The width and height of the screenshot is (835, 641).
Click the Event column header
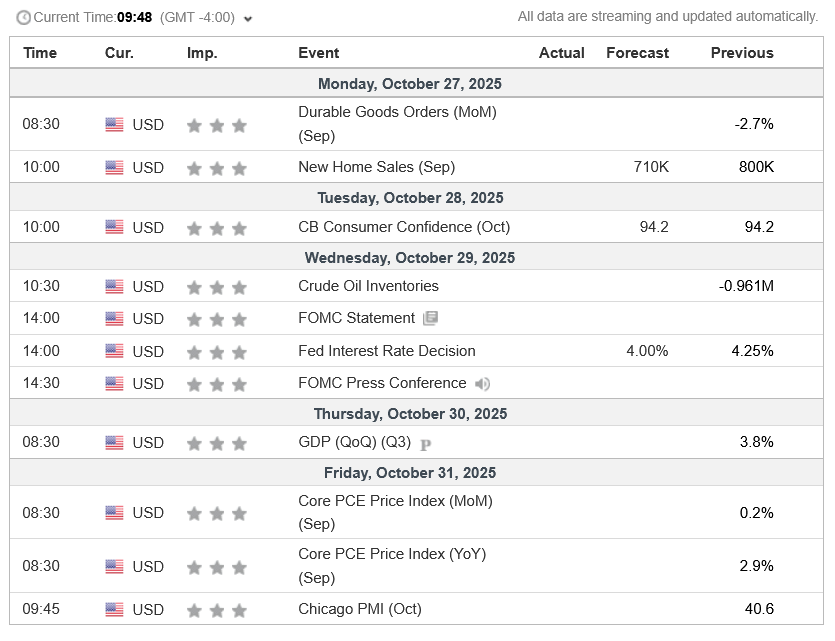click(318, 53)
